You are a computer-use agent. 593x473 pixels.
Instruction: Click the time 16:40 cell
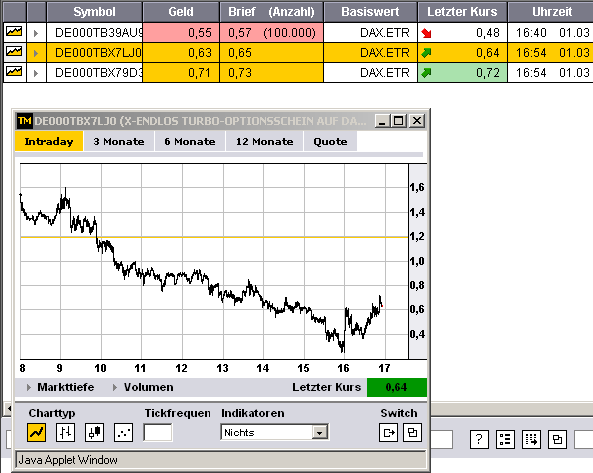(x=531, y=33)
